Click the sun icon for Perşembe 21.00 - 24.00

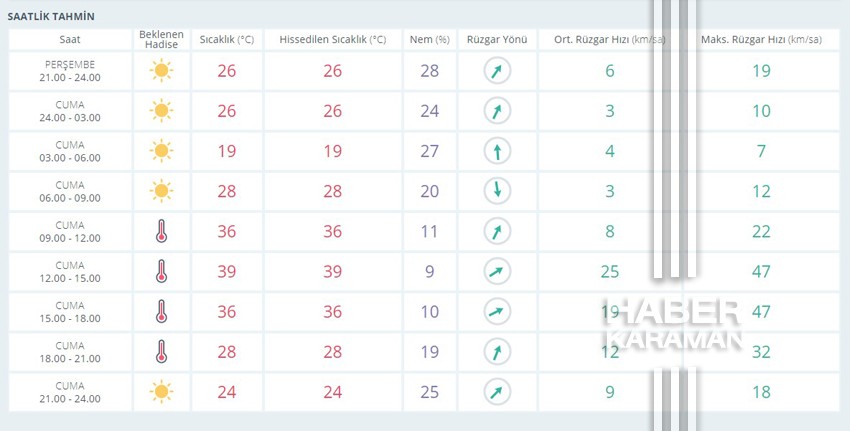pos(162,70)
